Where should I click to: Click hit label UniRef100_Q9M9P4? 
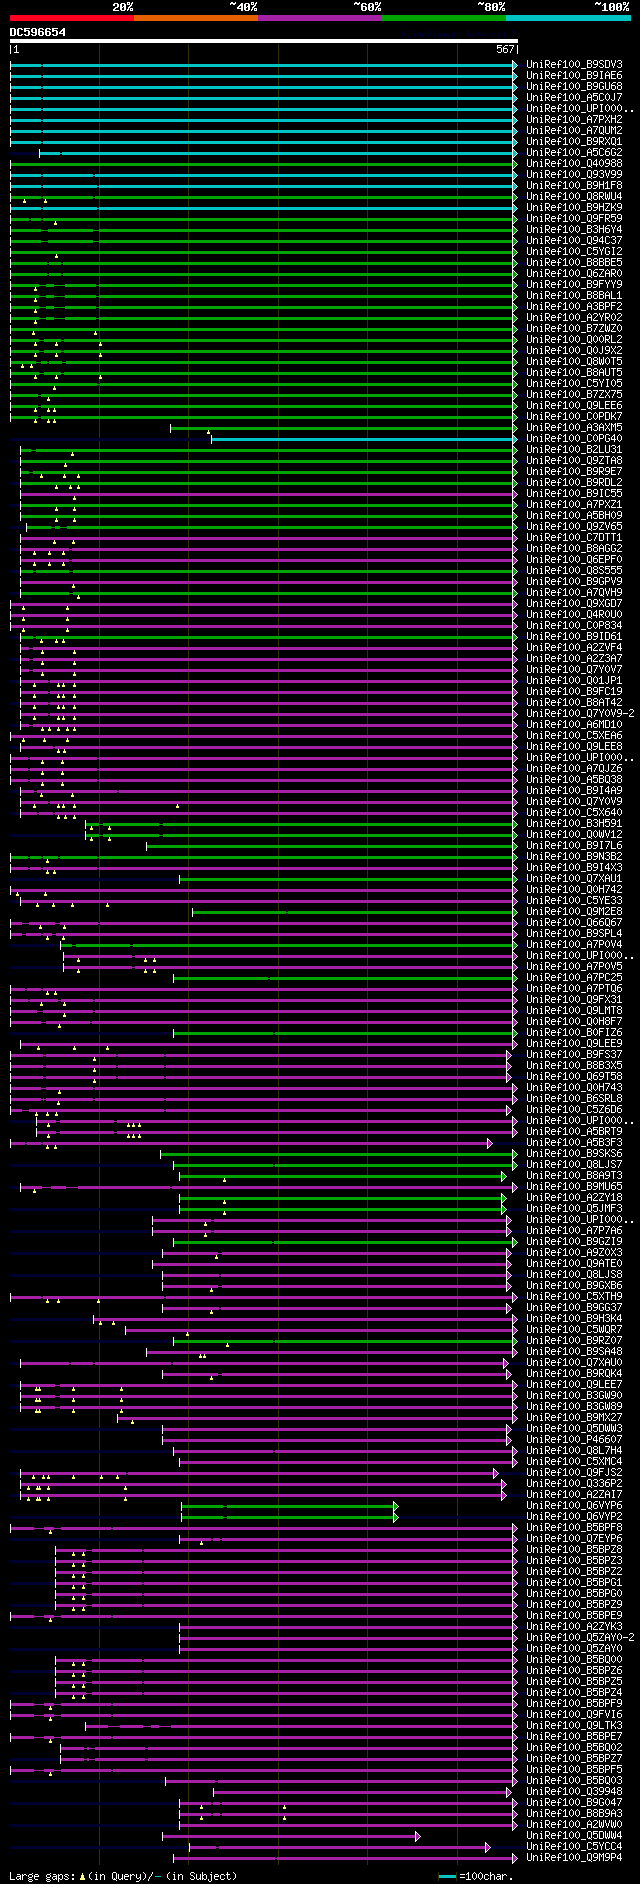[574, 1858]
